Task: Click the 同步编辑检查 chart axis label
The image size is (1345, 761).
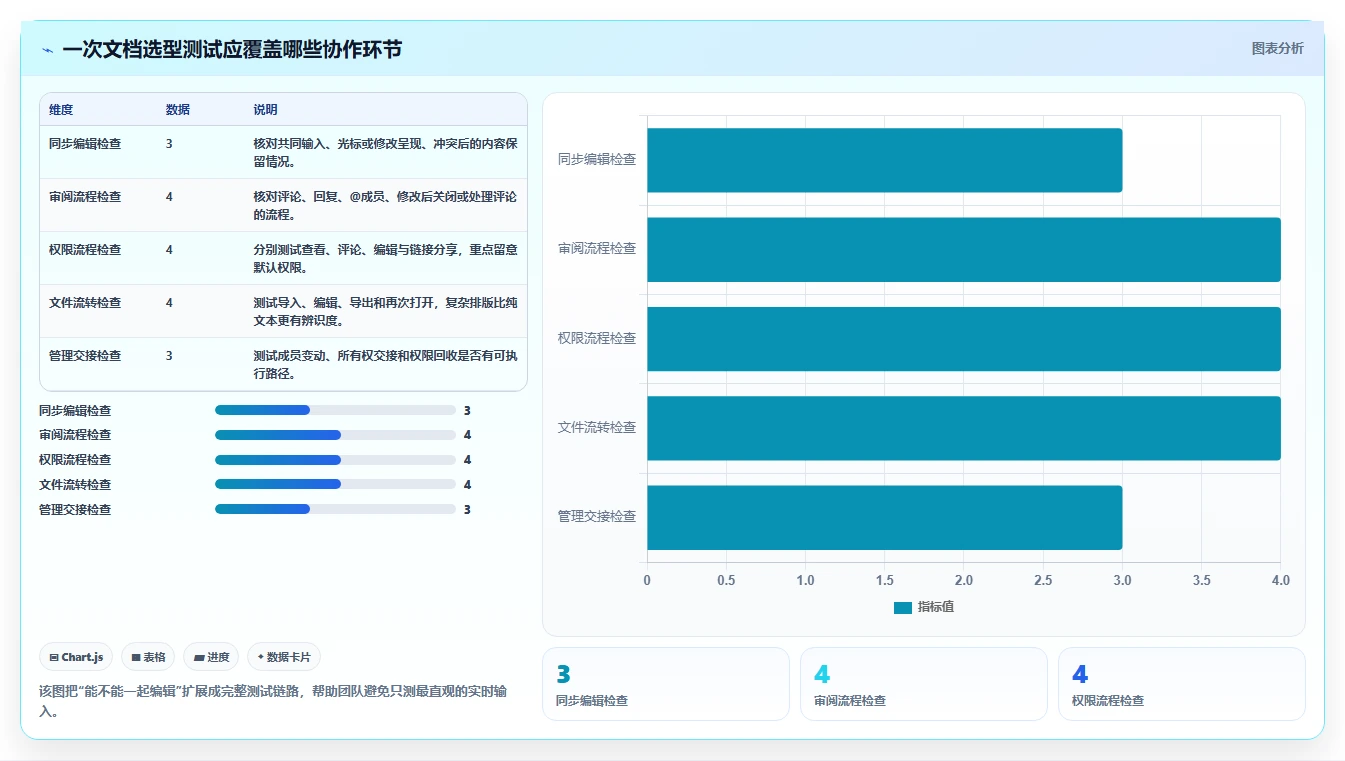Action: coord(597,160)
